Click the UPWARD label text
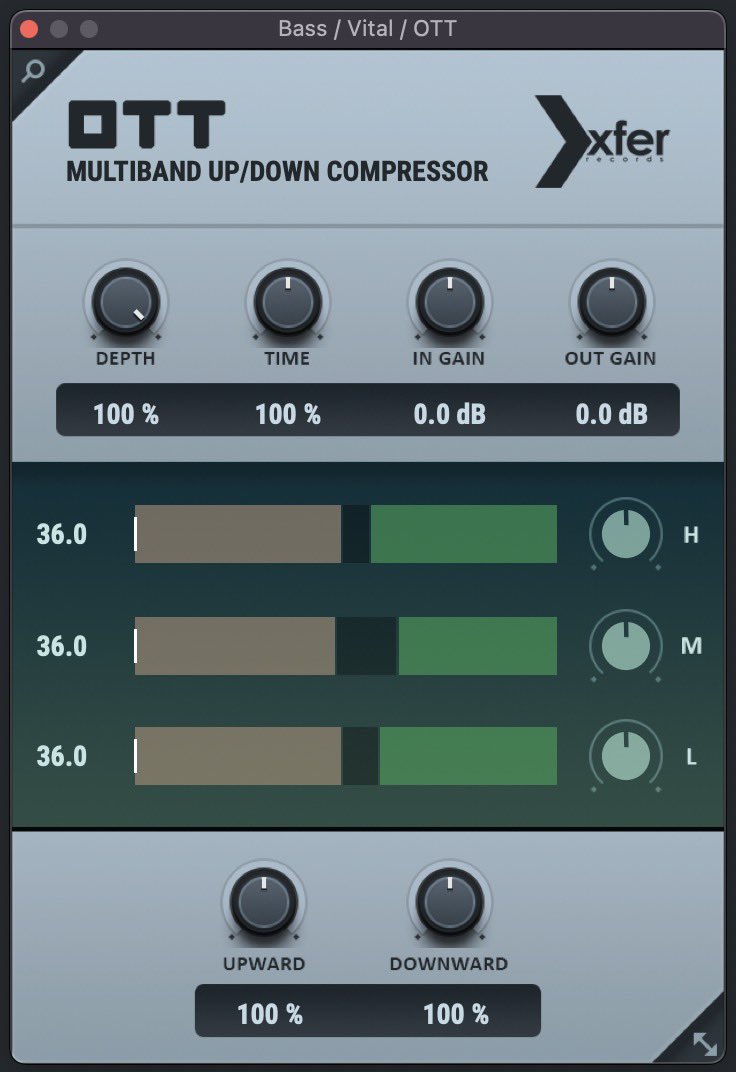This screenshot has width=736, height=1072. click(x=264, y=963)
